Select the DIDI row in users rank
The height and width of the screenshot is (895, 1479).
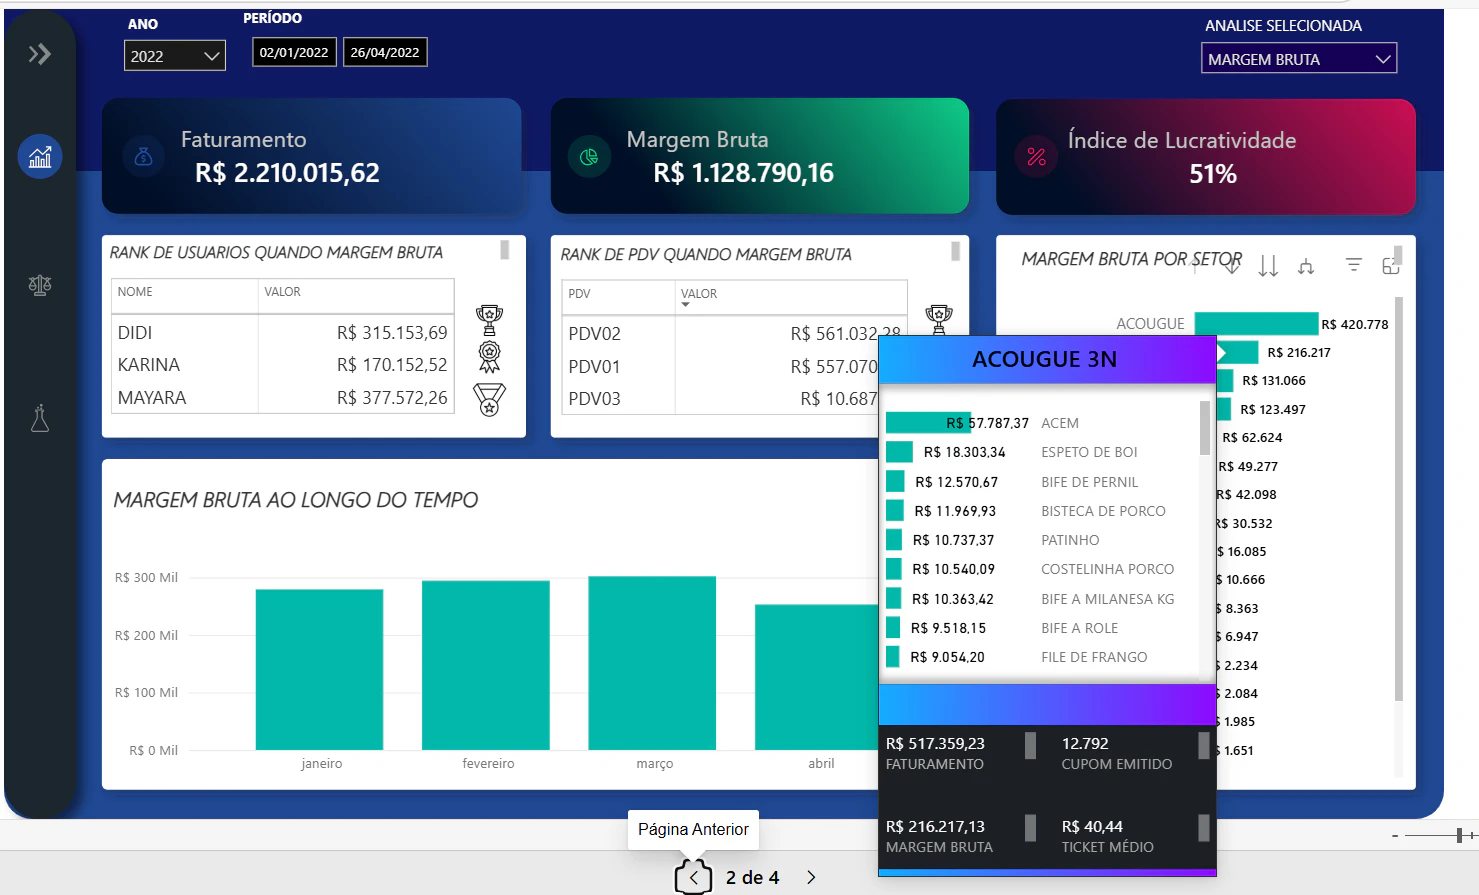click(283, 332)
